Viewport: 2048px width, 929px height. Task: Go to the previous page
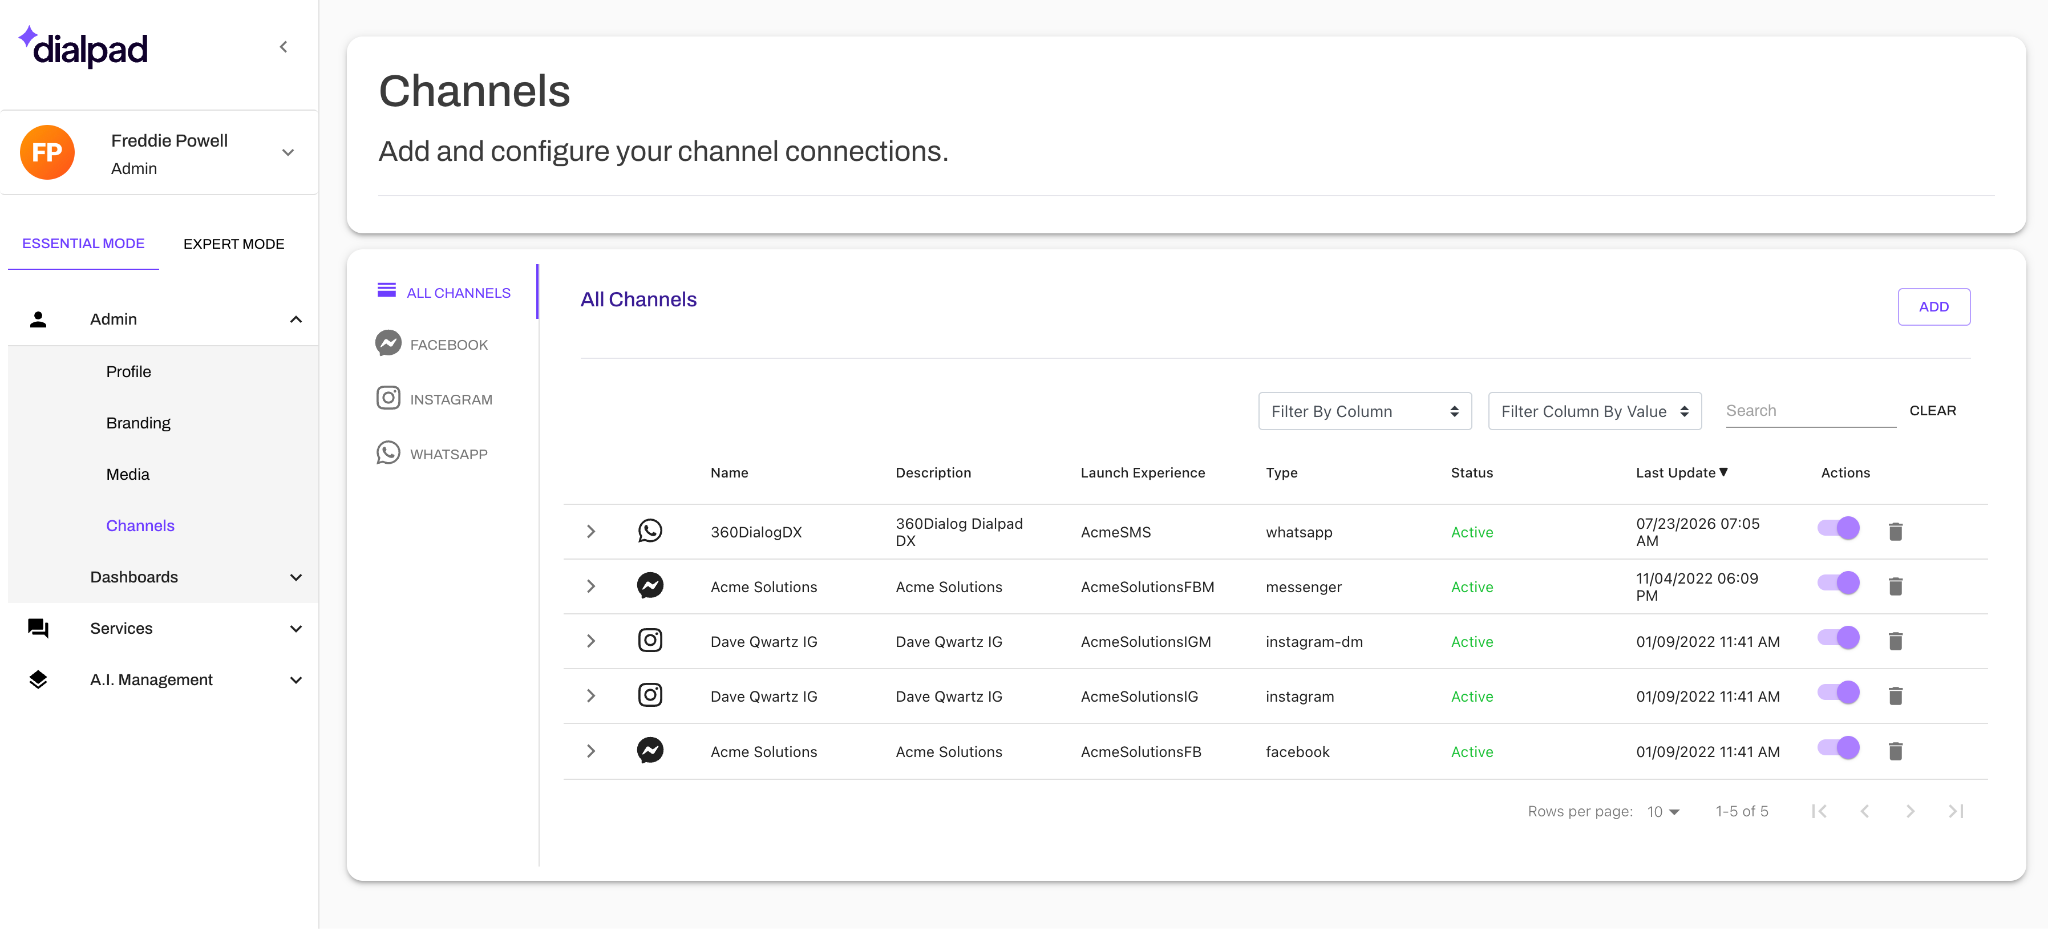click(x=1865, y=811)
